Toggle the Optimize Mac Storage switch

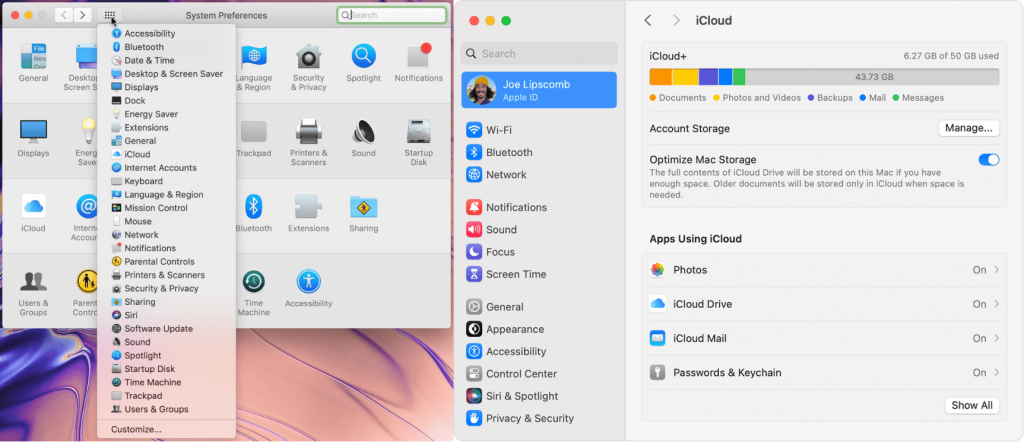pos(989,159)
